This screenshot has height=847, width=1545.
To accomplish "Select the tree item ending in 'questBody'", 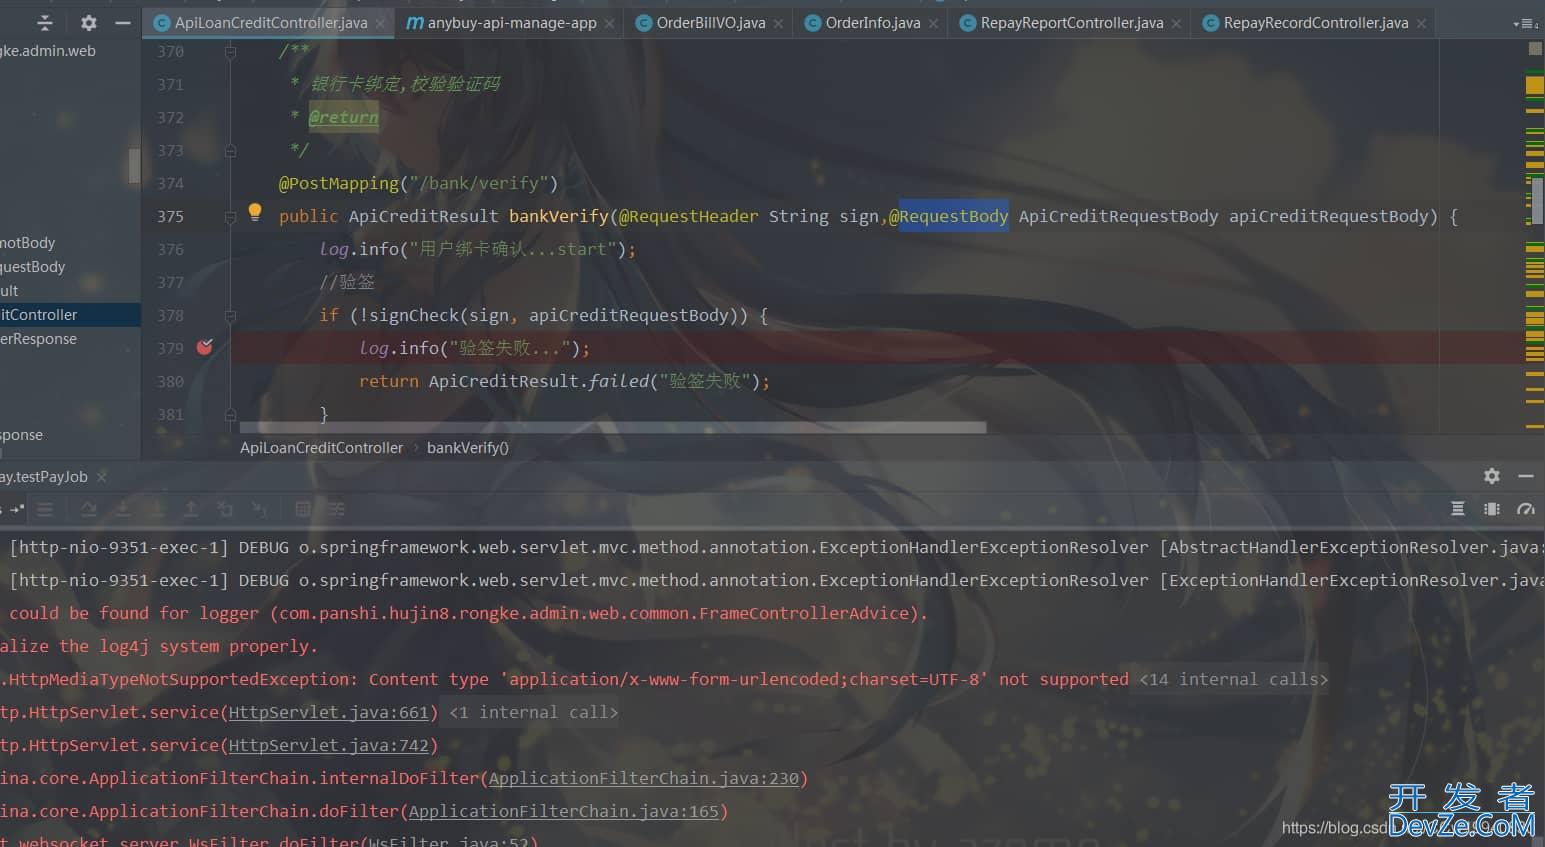I will point(70,267).
